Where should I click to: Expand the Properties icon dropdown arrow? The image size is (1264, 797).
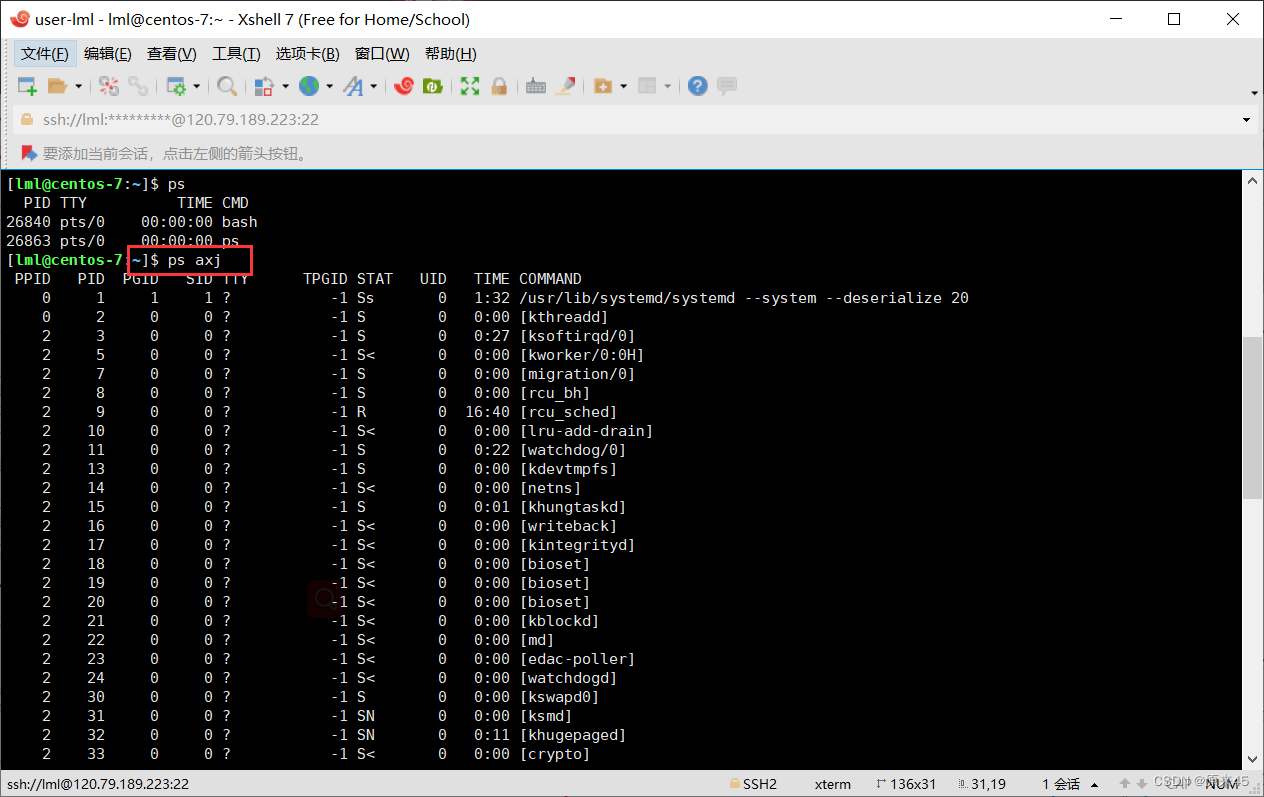coord(196,87)
